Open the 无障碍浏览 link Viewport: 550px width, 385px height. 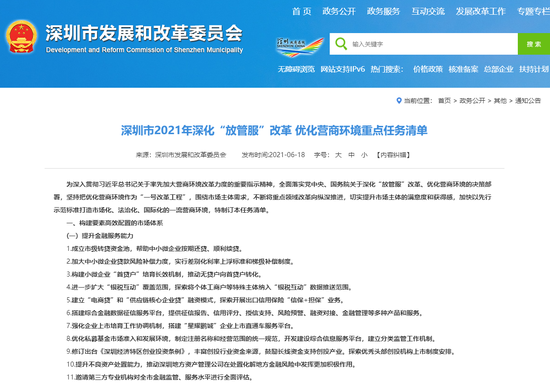pyautogui.click(x=296, y=69)
